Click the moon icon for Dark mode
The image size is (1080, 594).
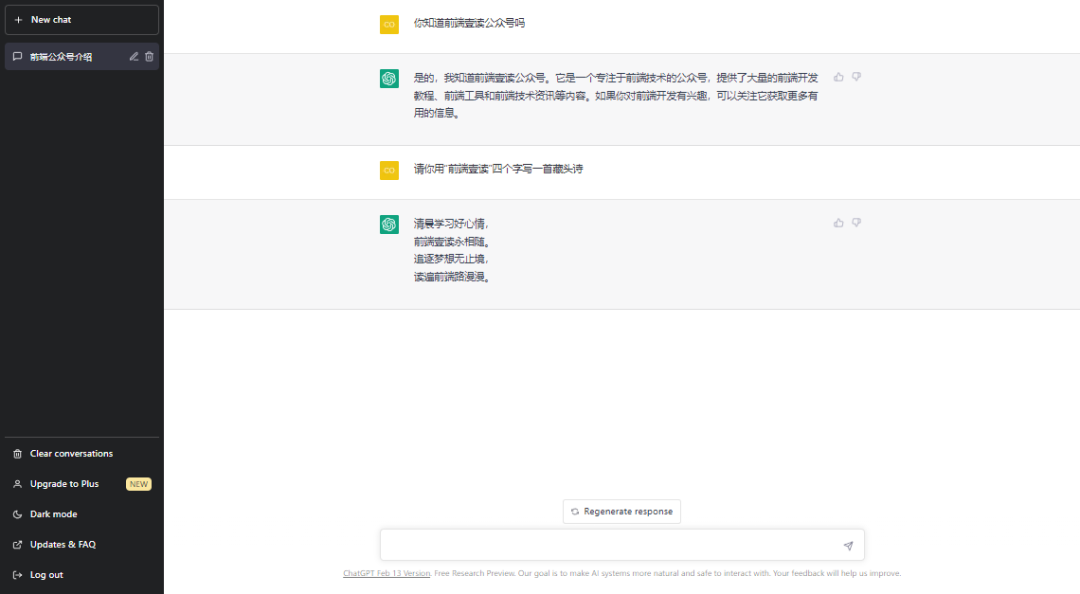[18, 514]
